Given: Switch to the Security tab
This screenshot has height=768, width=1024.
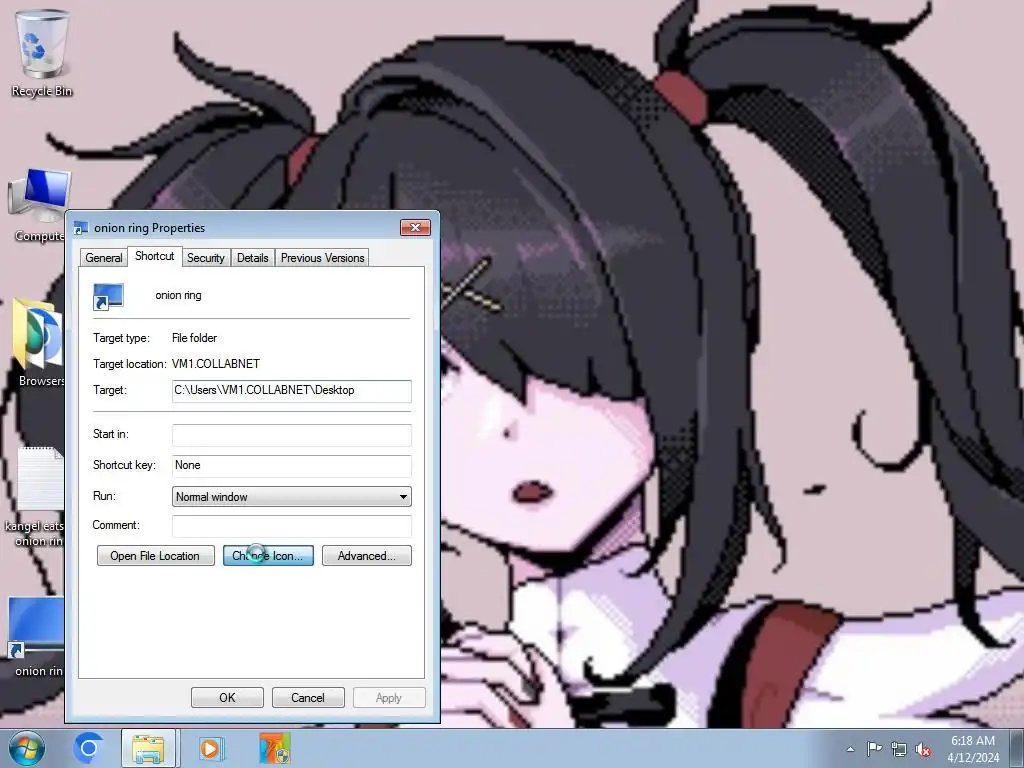Looking at the screenshot, I should point(206,258).
